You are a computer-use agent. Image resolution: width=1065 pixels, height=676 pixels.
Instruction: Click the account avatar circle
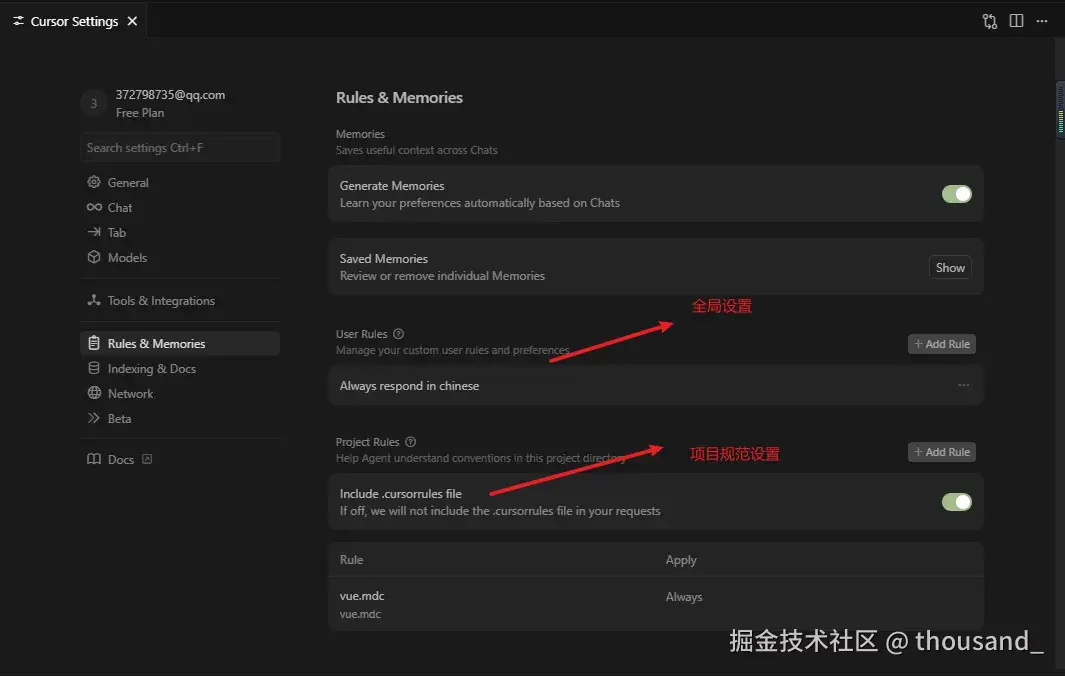94,103
